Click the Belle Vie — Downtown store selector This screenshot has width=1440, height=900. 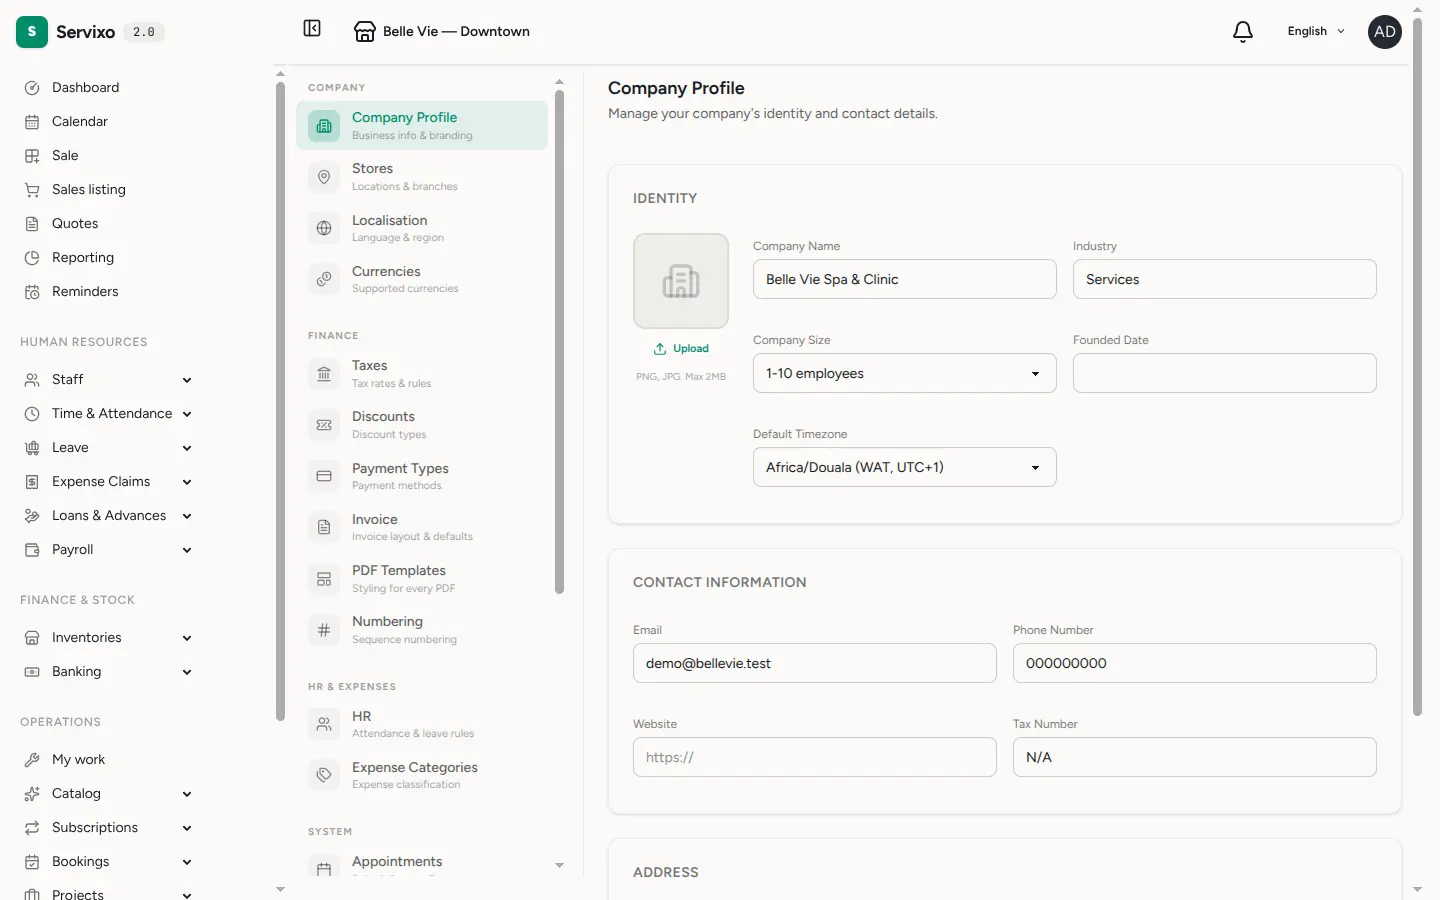(442, 32)
